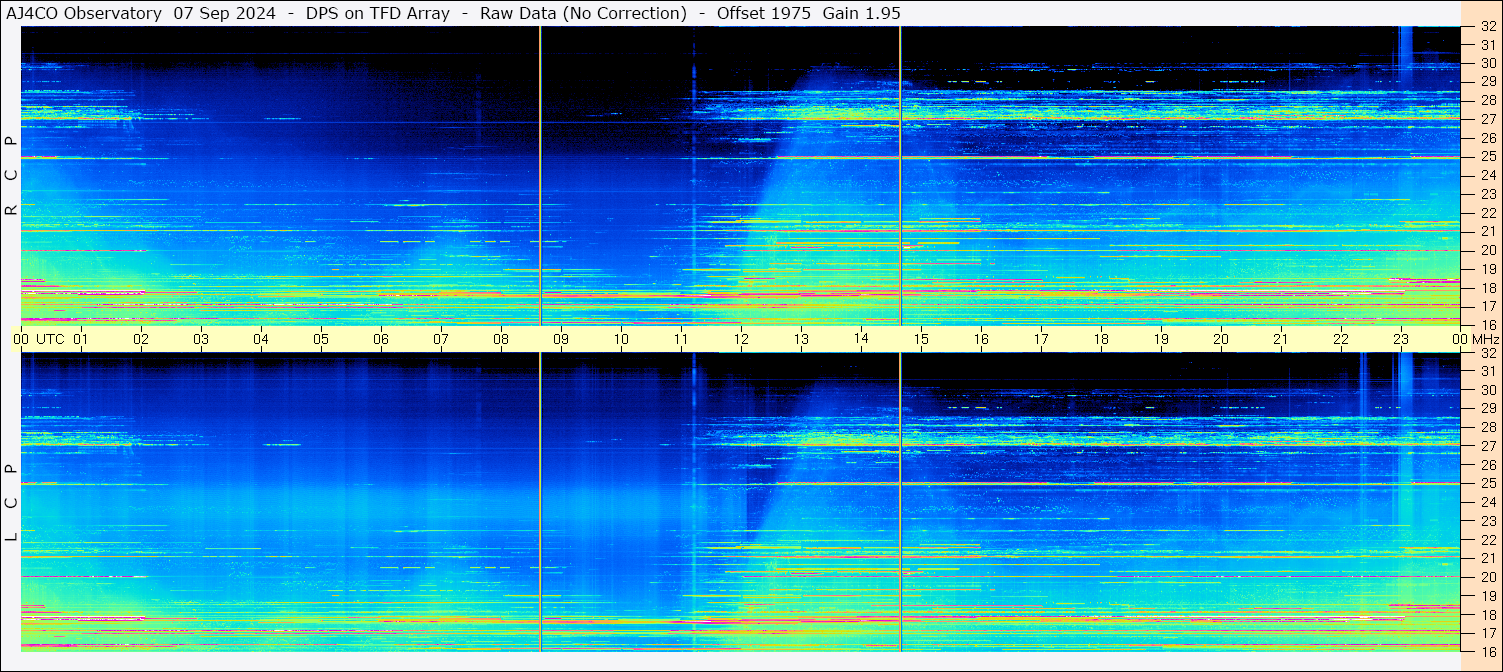Click the 12 hour mark on UTC axis
The height and width of the screenshot is (672, 1503).
(741, 339)
